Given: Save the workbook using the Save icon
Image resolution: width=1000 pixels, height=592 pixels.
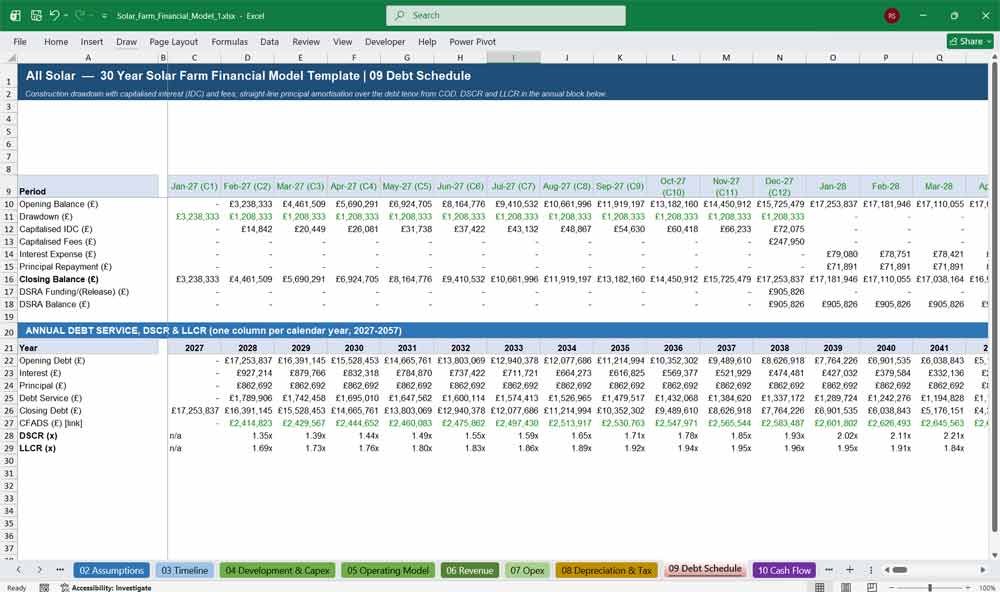Looking at the screenshot, I should tap(36, 15).
